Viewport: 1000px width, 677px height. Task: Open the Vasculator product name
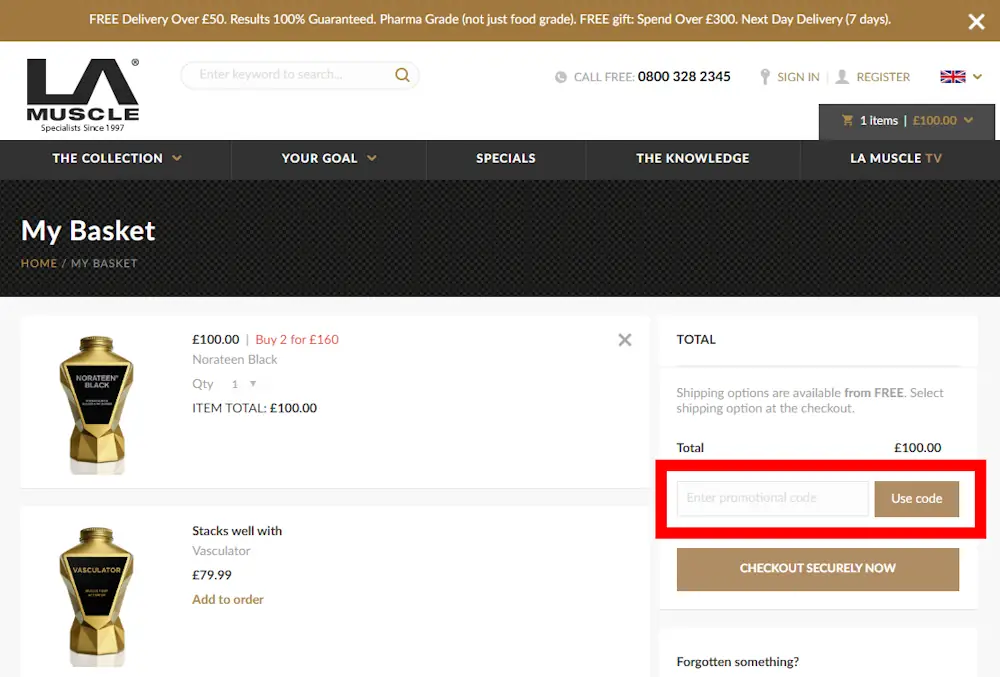coord(221,551)
